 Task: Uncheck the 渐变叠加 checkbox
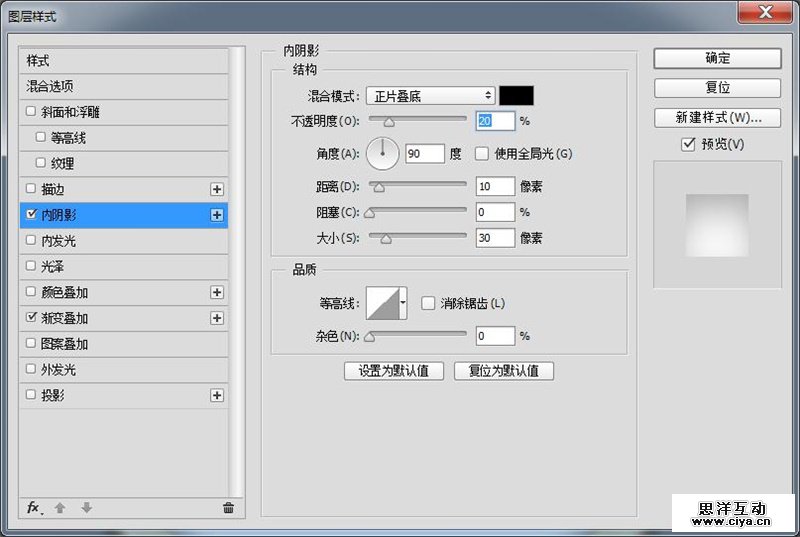click(31, 317)
